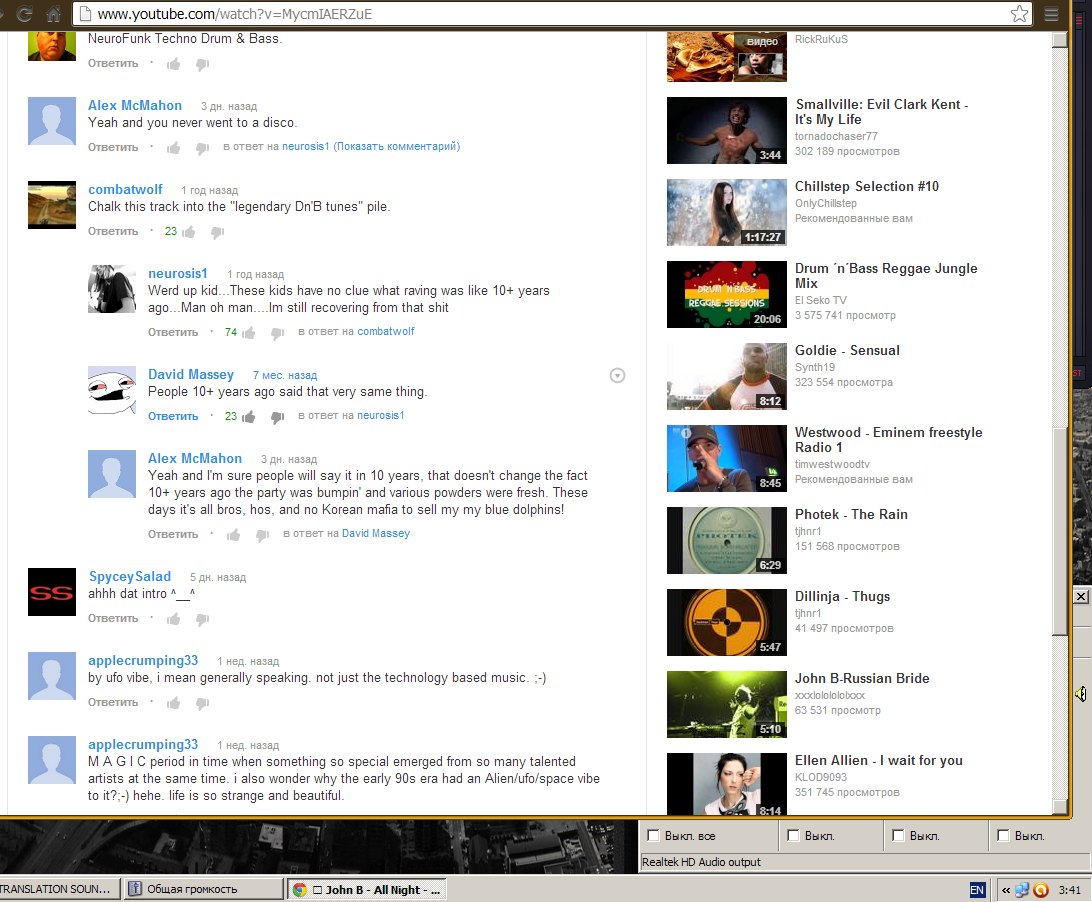Switch to John B - All Night Chrome task
The image size is (1092, 902).
coord(366,889)
